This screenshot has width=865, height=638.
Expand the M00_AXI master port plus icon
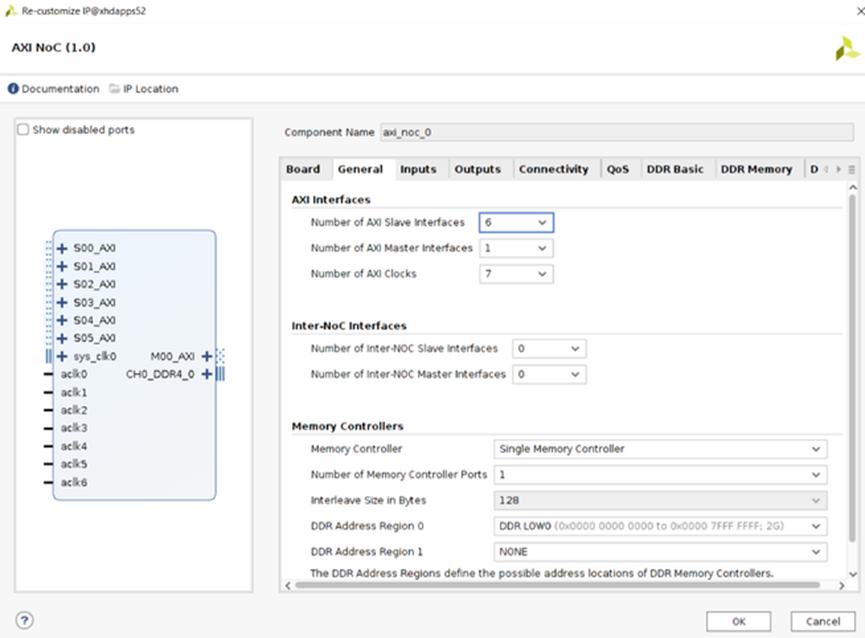click(206, 356)
